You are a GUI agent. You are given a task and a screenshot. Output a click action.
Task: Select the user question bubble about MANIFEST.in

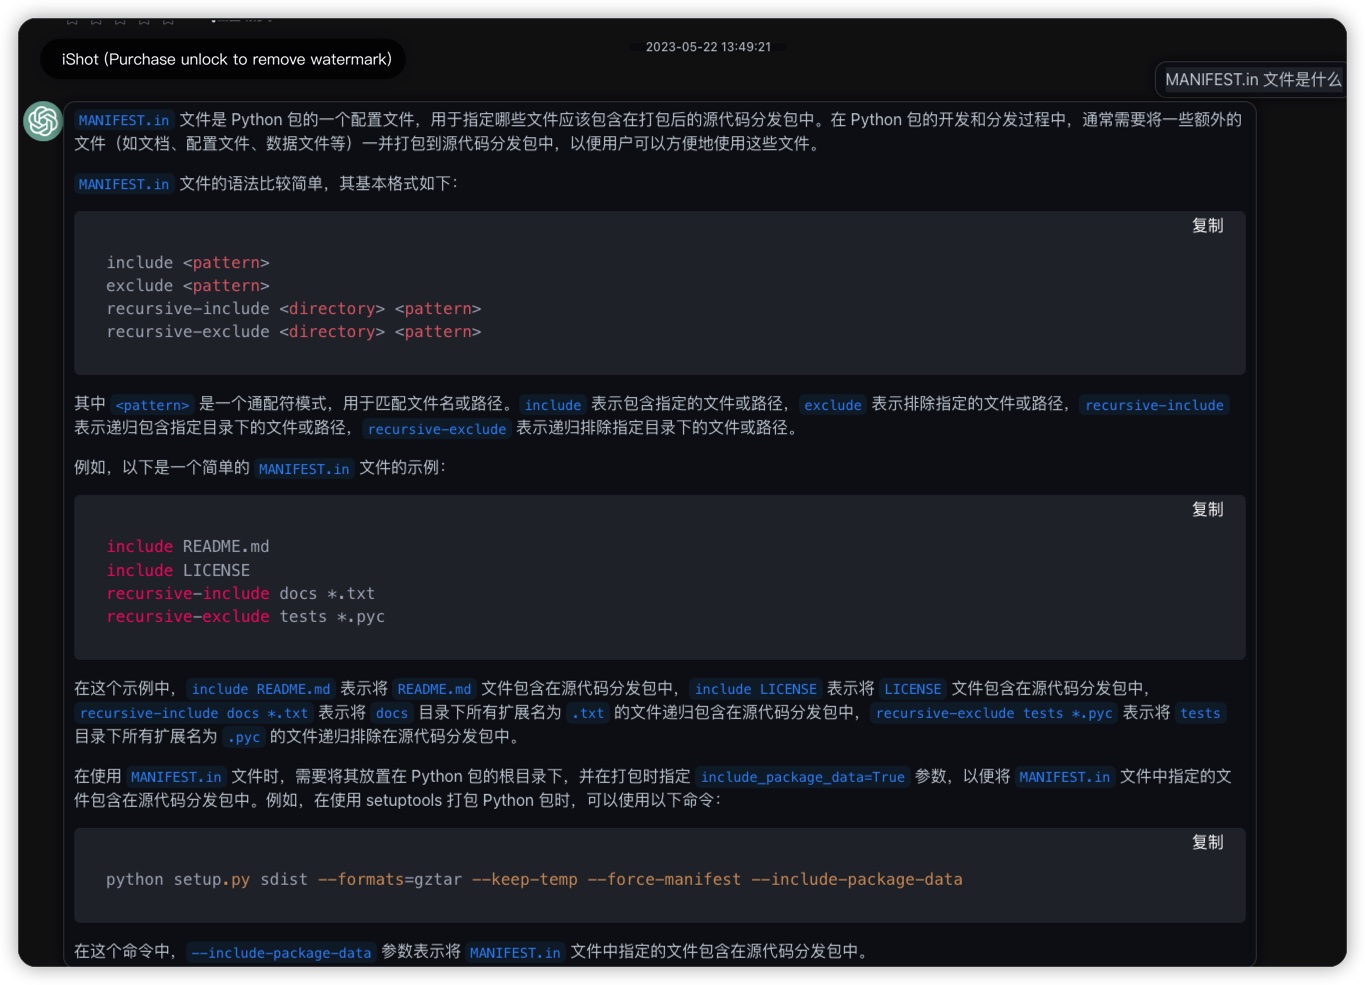(1252, 80)
